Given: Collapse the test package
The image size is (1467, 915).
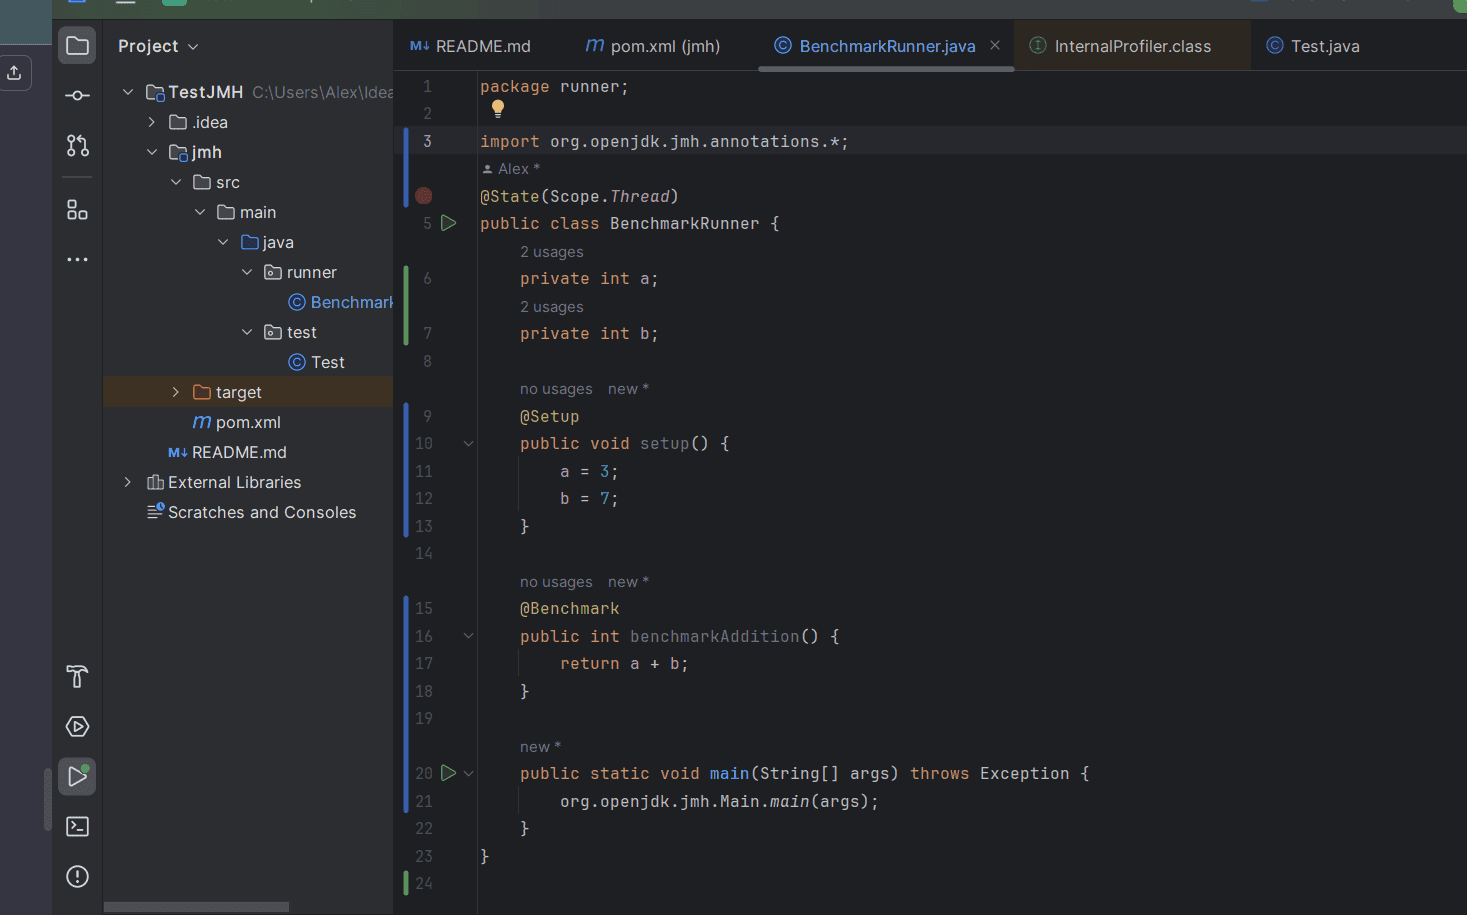Looking at the screenshot, I should pos(247,332).
